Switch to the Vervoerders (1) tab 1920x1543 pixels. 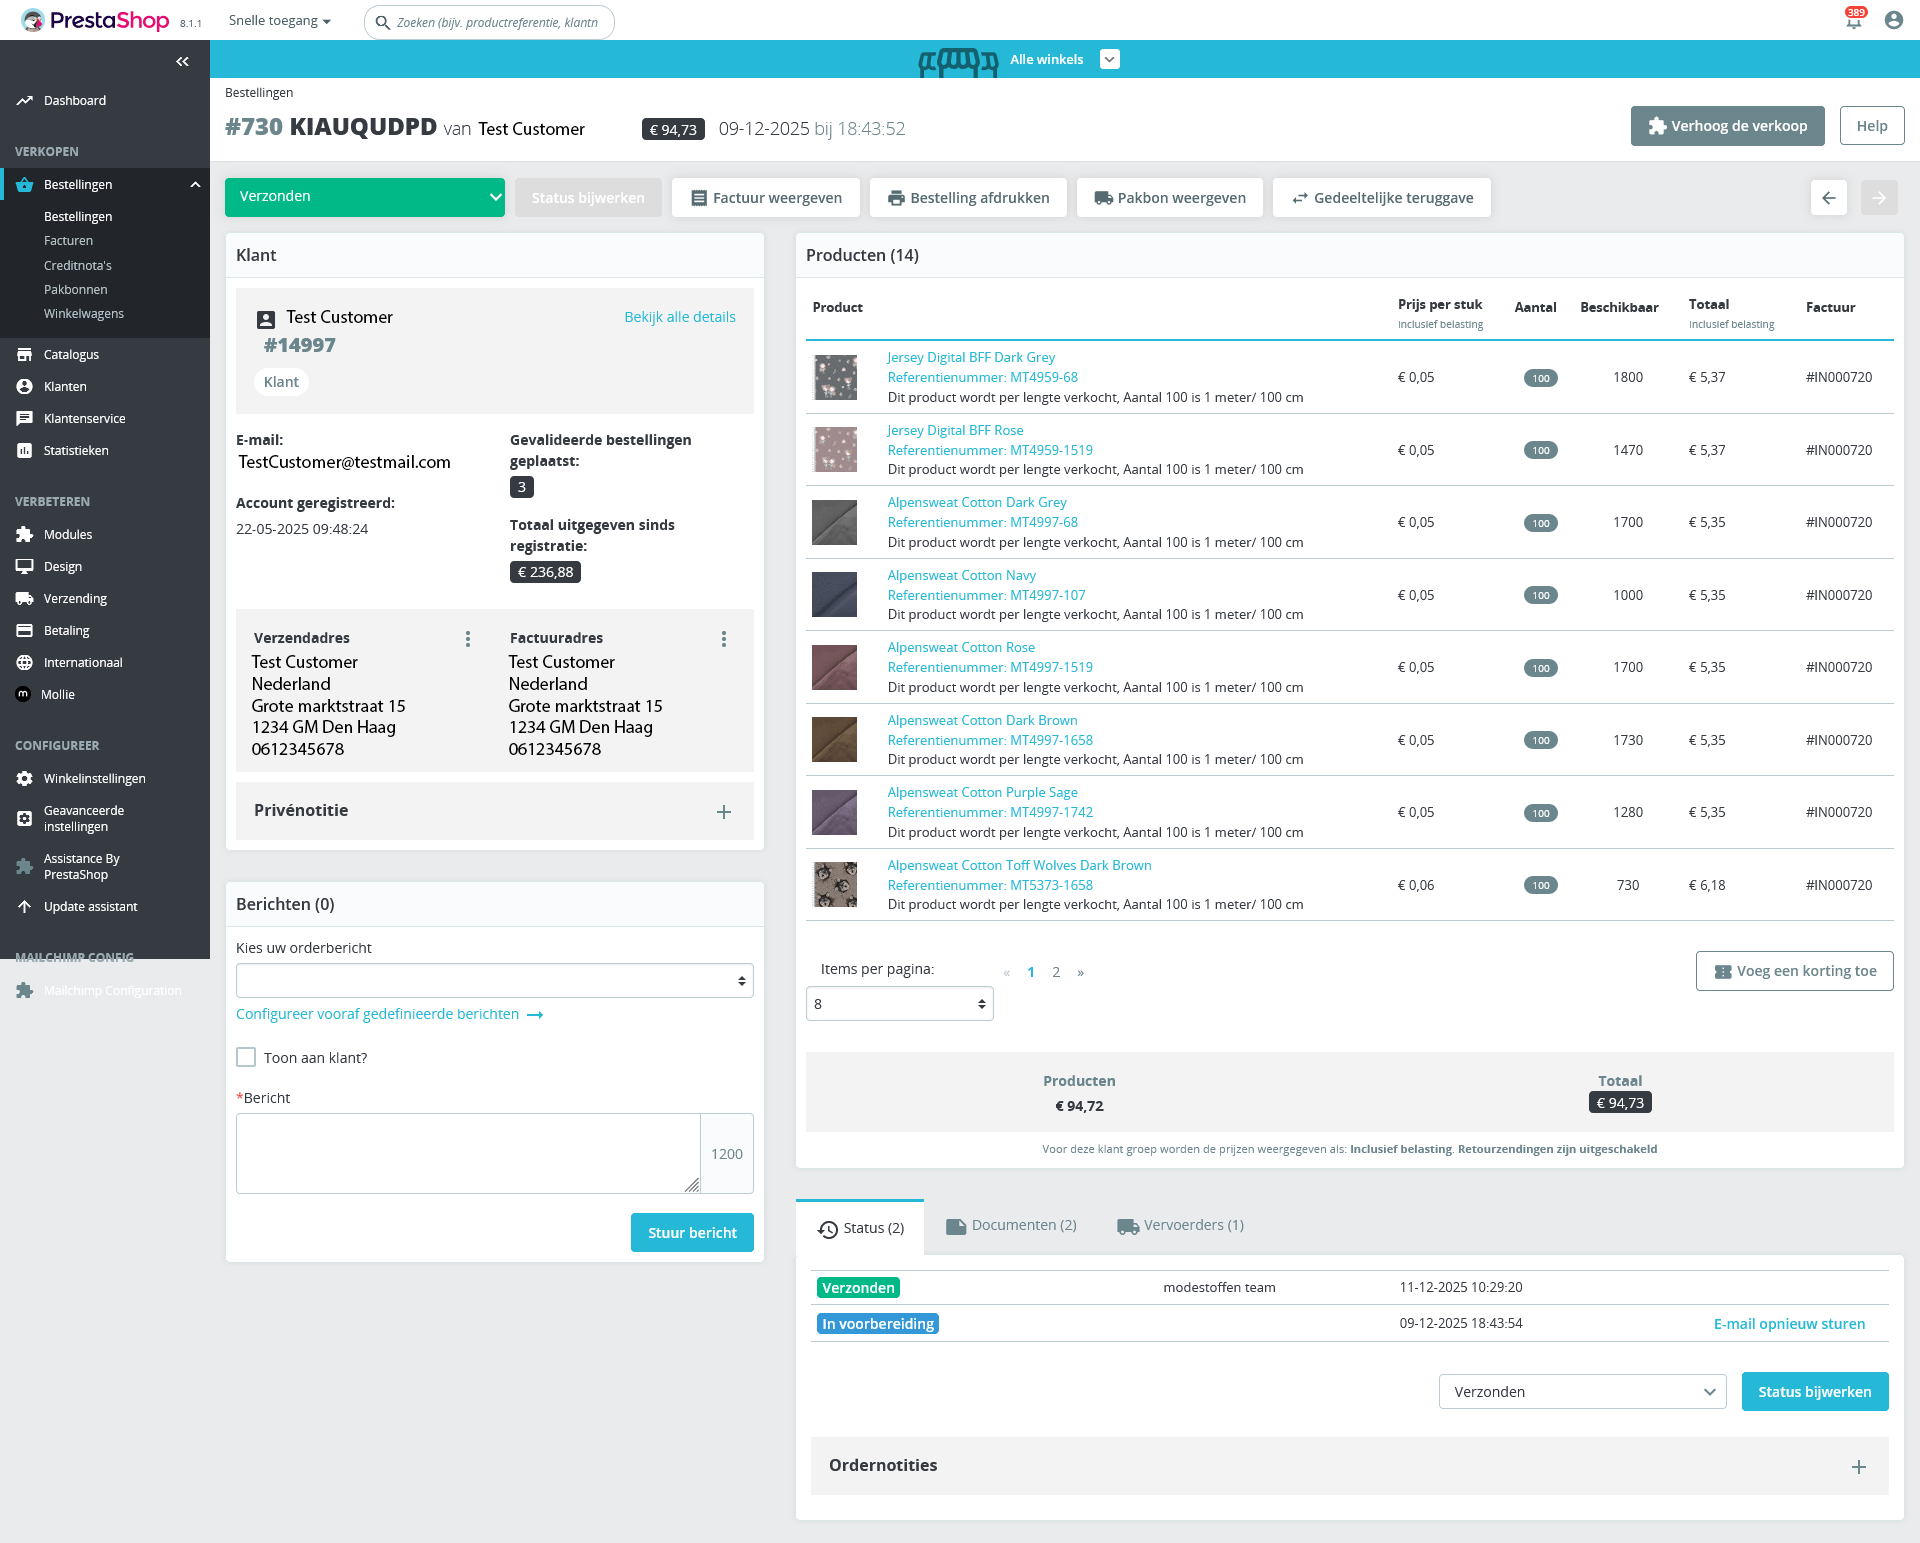1181,1226
